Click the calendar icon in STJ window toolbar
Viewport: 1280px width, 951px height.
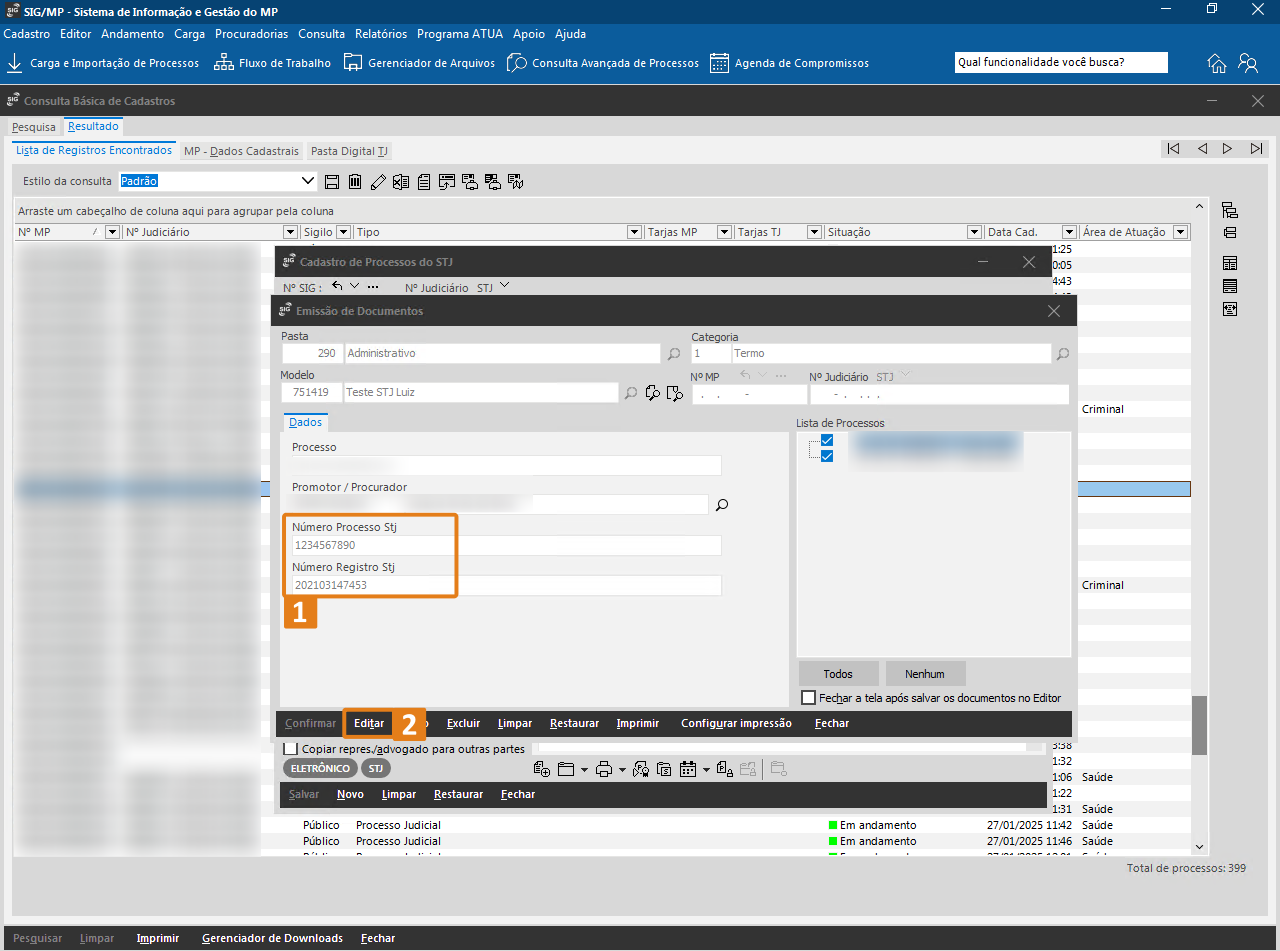pyautogui.click(x=688, y=769)
